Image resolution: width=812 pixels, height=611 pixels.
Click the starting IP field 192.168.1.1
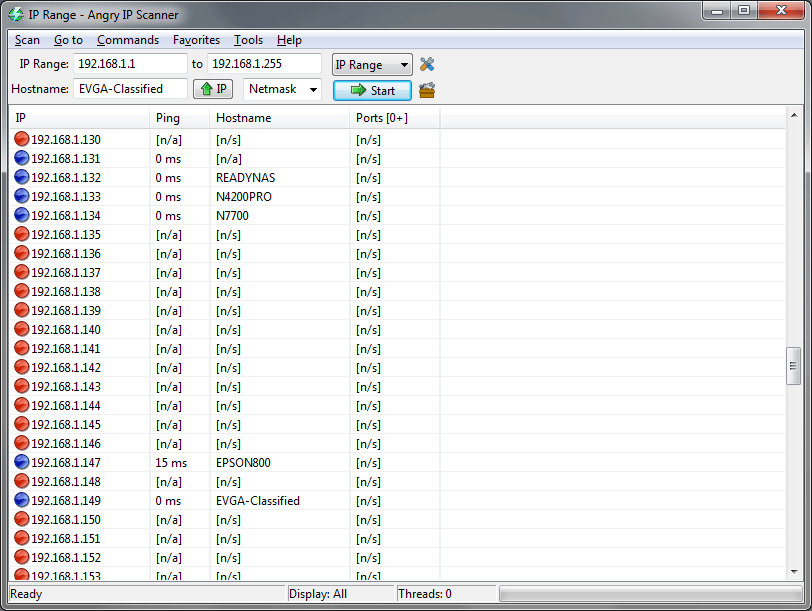click(130, 64)
